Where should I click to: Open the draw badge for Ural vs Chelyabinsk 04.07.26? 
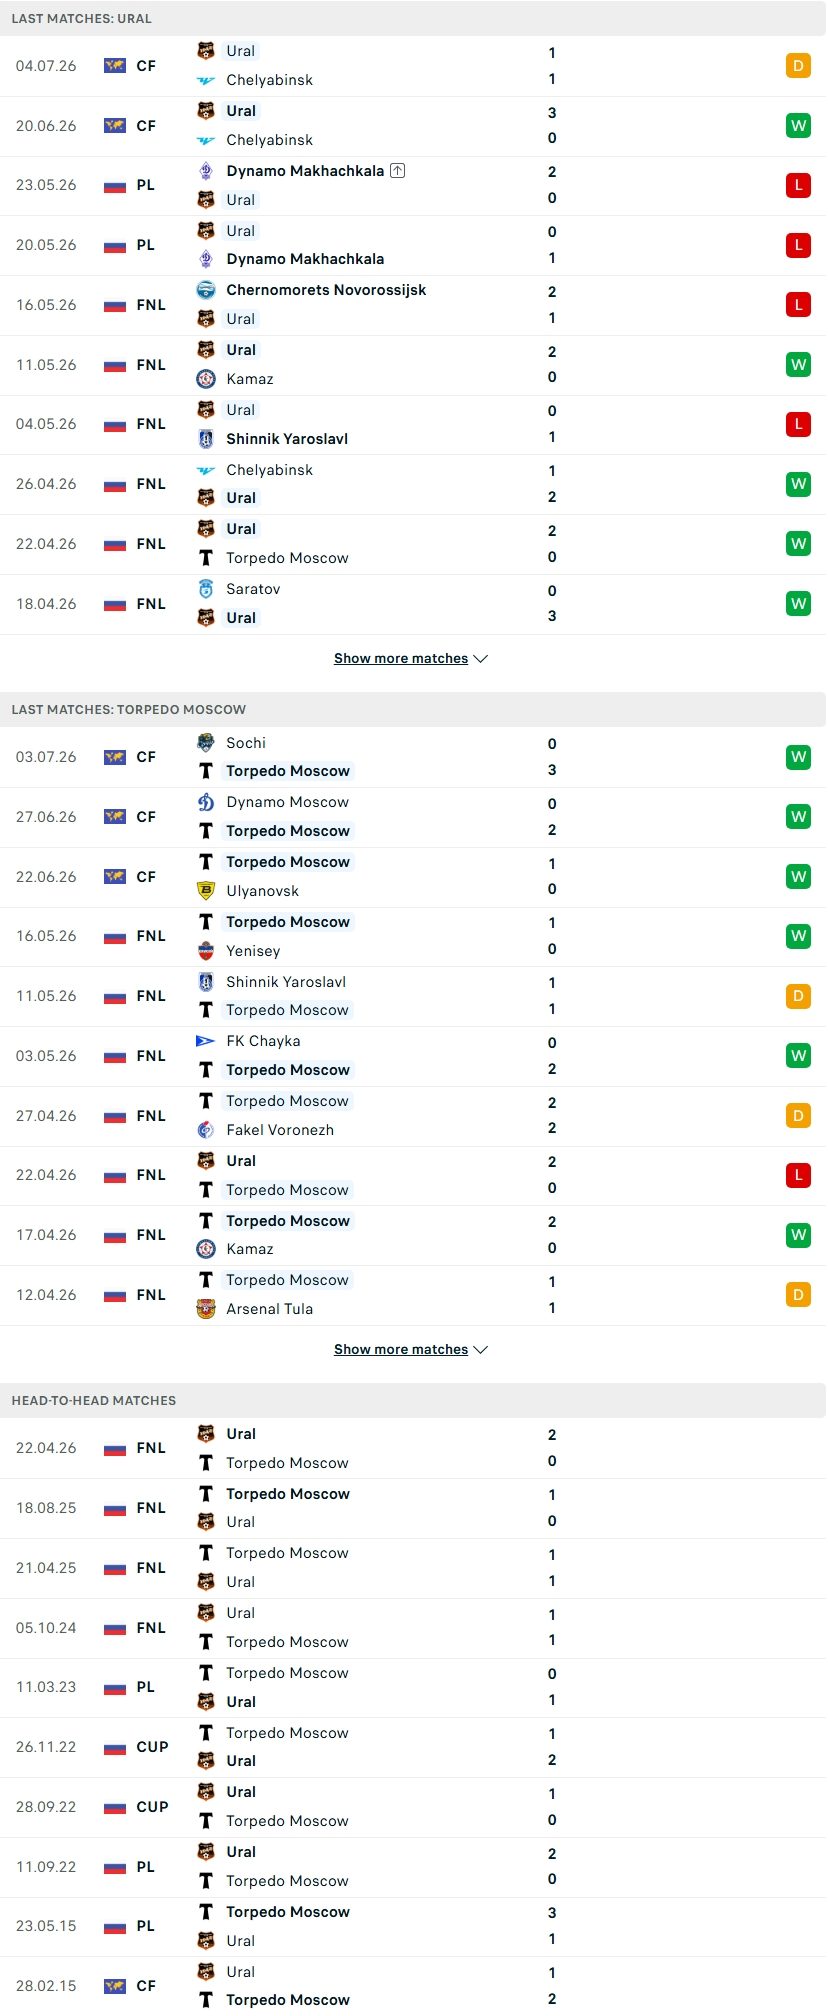798,66
